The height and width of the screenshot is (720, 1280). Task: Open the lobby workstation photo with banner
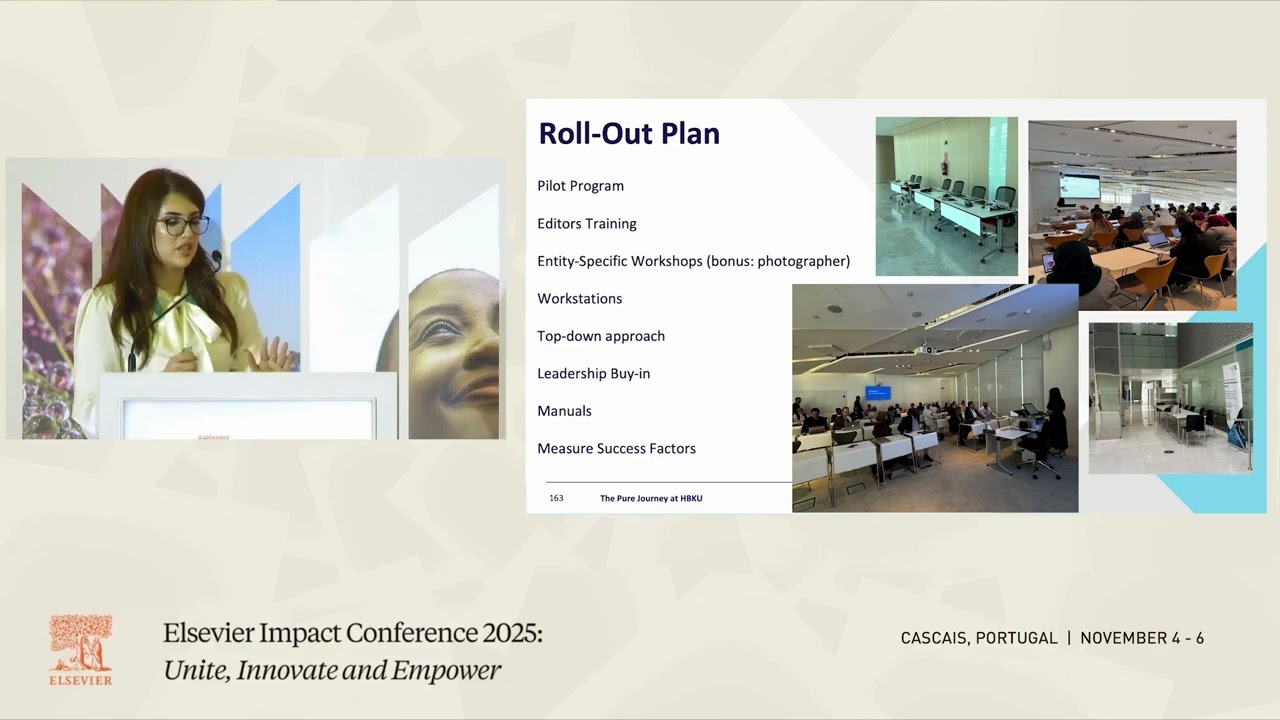tap(1171, 398)
